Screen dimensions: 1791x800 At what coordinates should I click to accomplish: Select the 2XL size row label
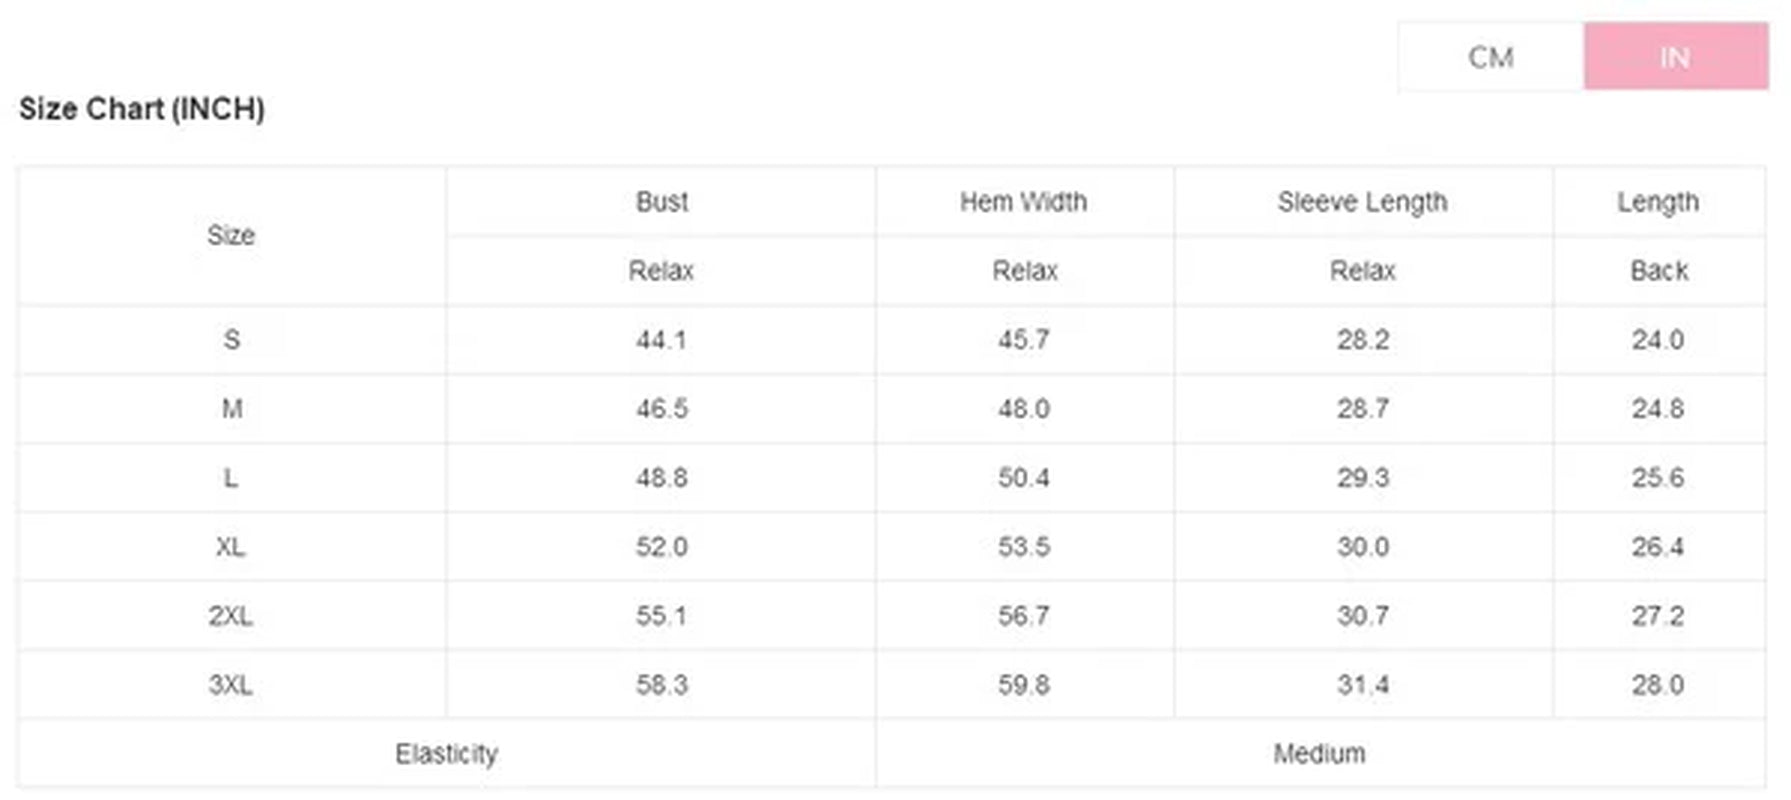point(231,616)
